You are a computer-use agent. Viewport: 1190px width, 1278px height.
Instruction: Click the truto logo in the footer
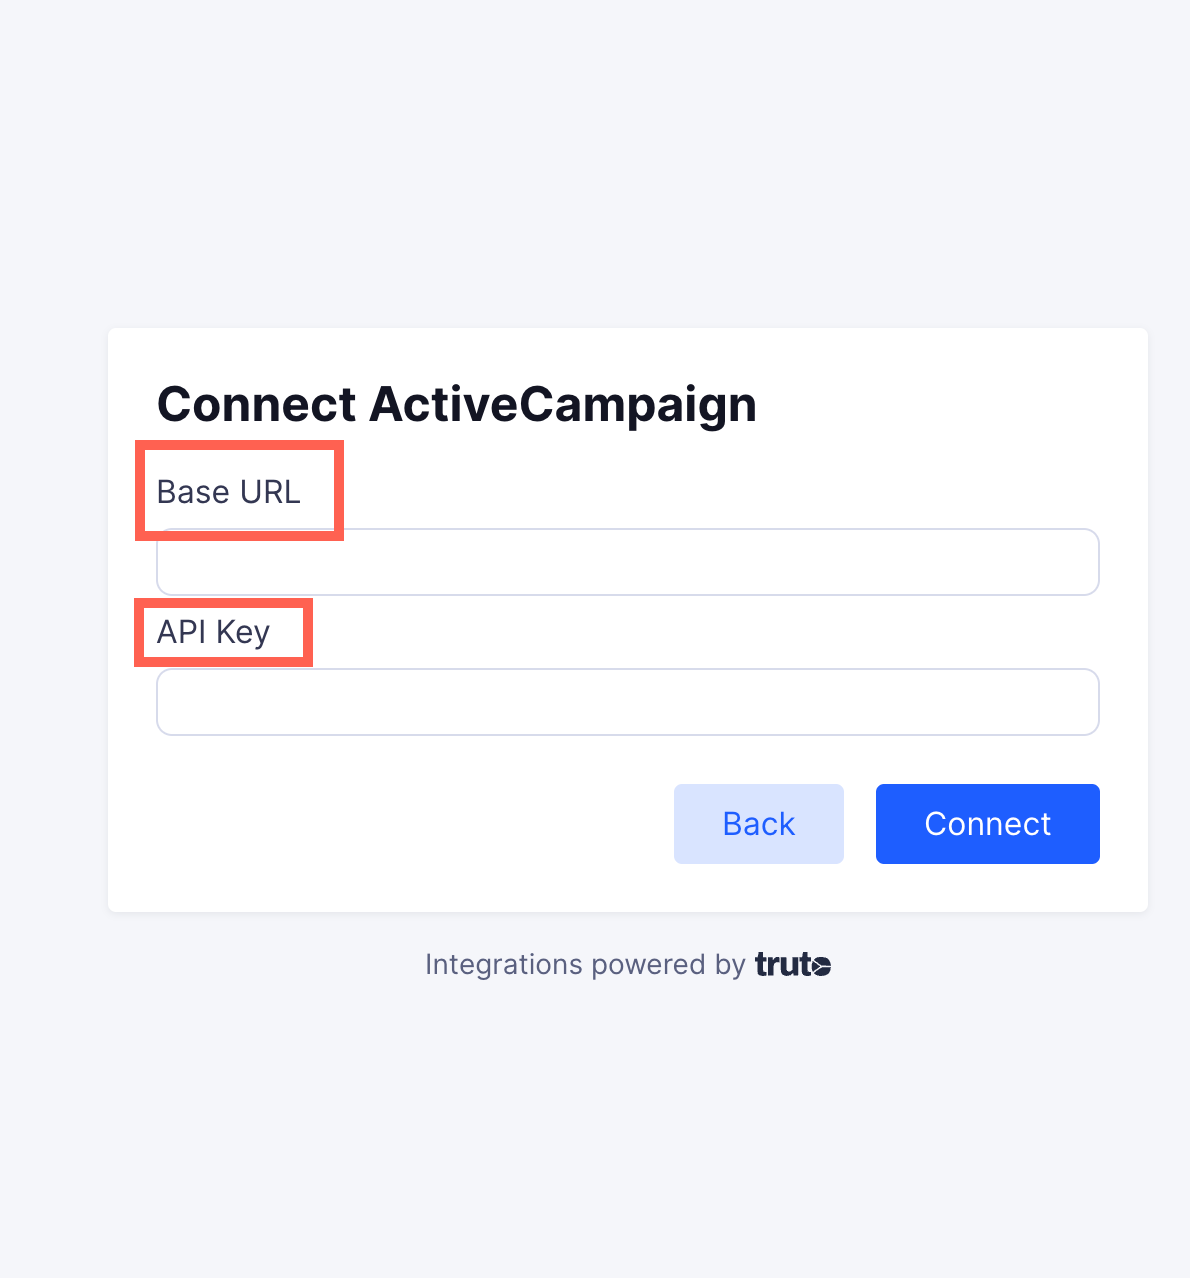tap(793, 965)
